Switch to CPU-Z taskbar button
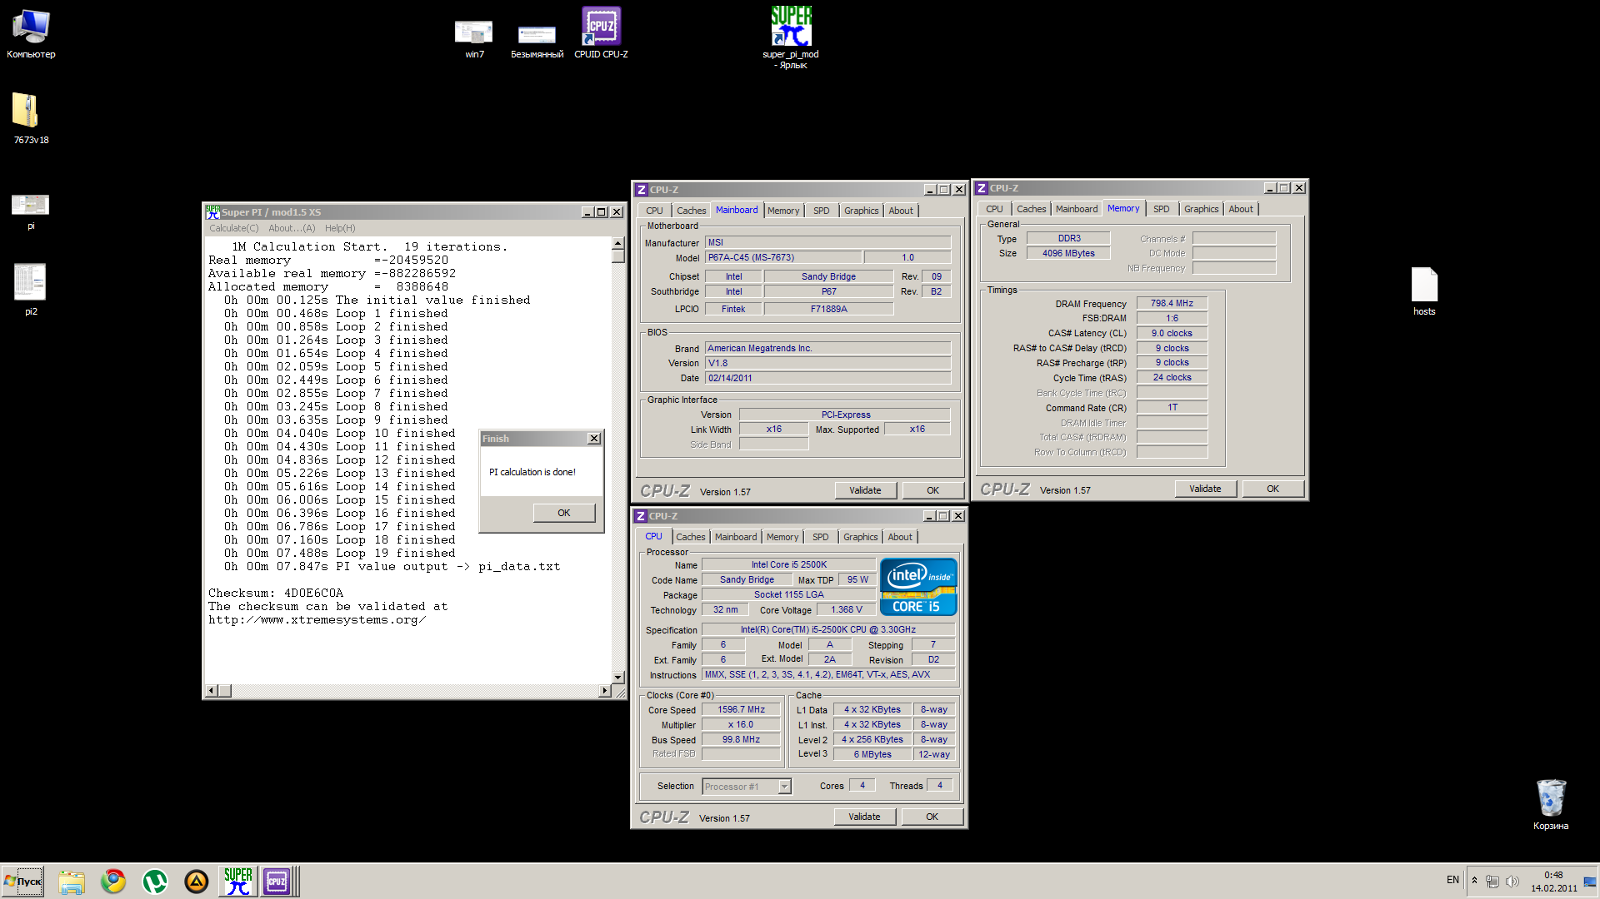1600x899 pixels. point(277,881)
